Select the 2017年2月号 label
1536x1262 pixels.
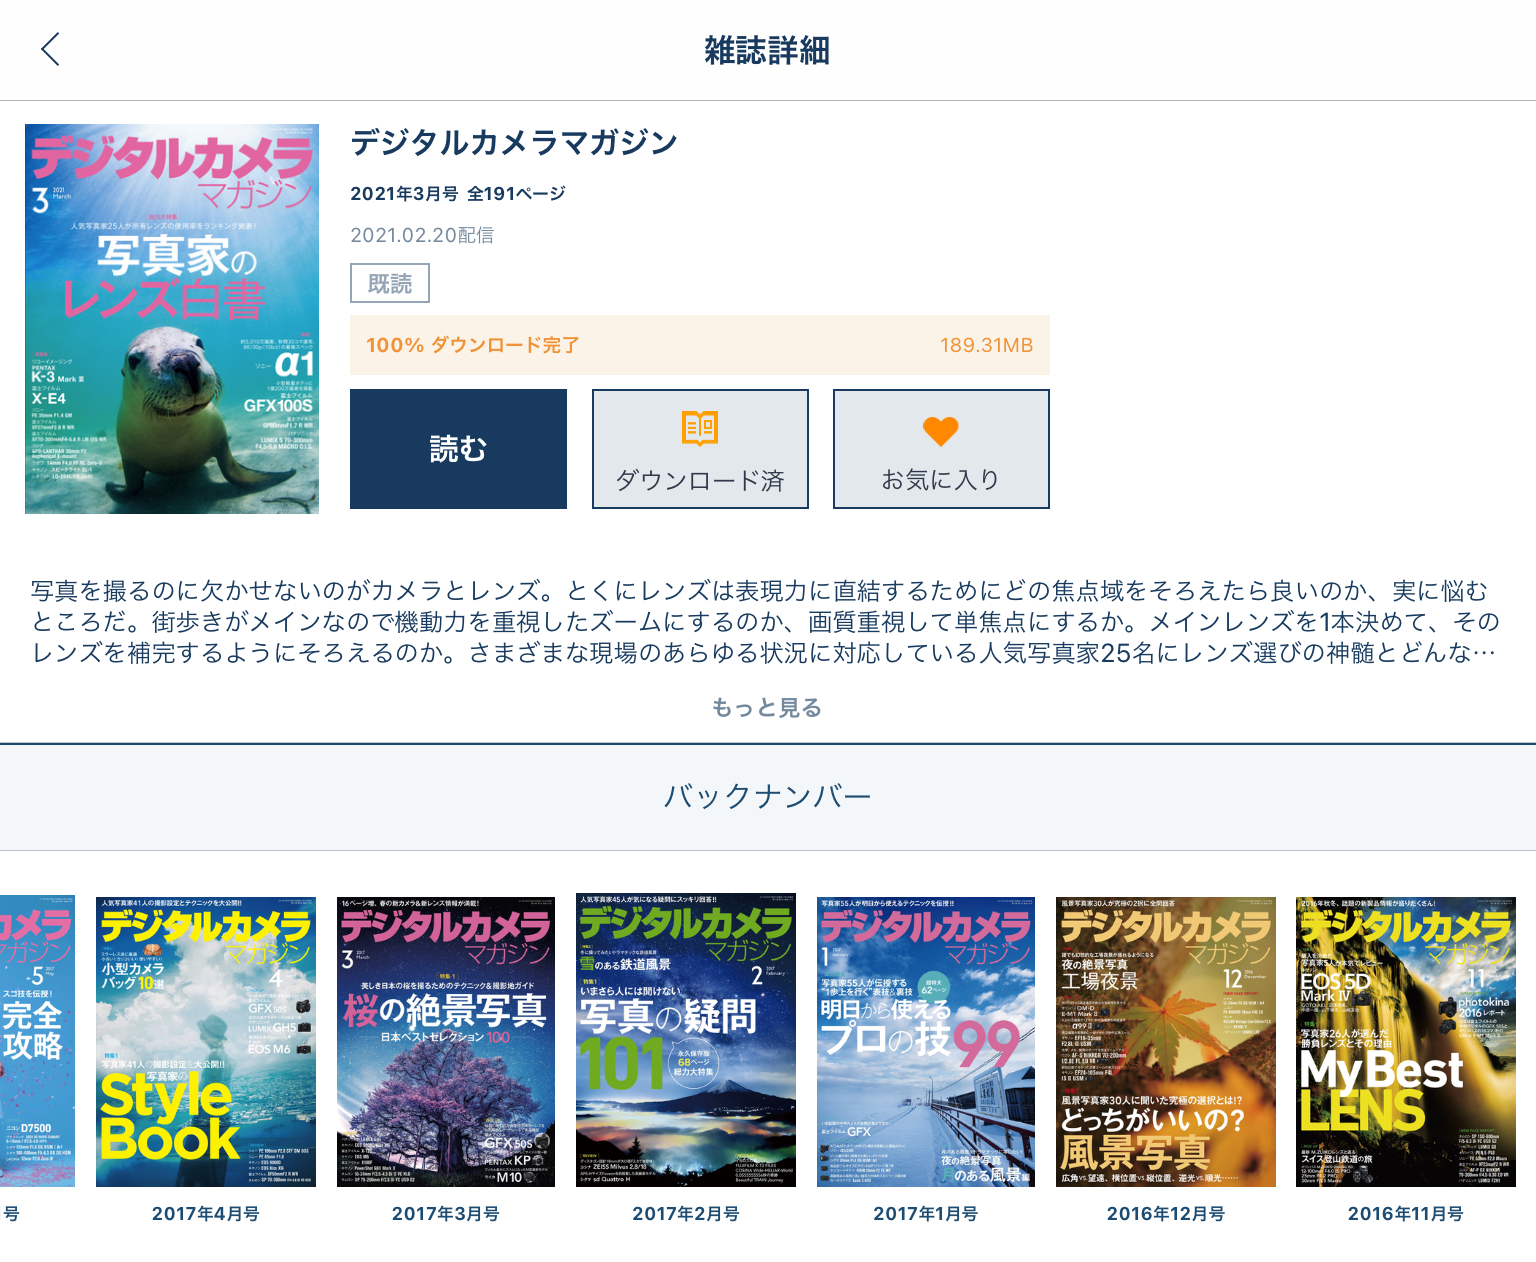[686, 1214]
